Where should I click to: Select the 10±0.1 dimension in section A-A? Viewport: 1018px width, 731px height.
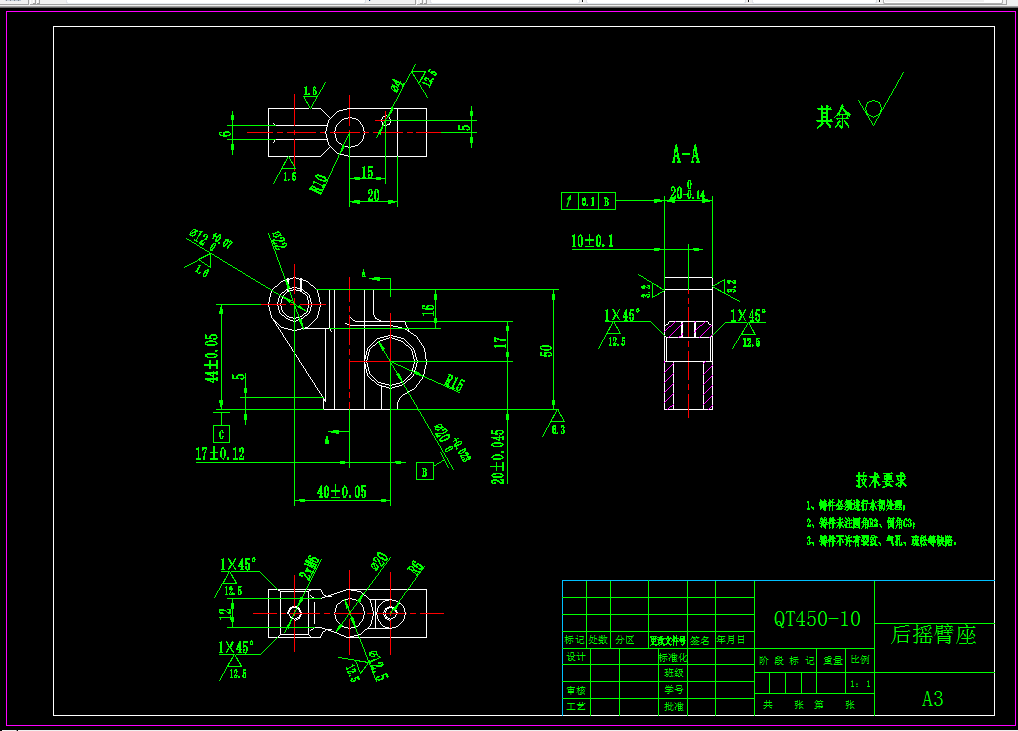[592, 241]
